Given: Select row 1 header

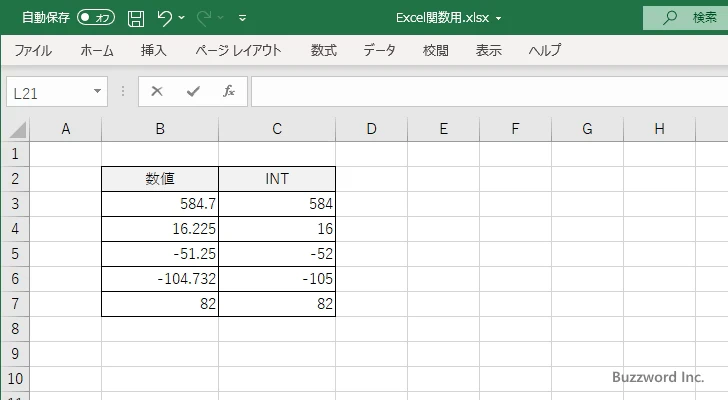Looking at the screenshot, I should (x=15, y=154).
